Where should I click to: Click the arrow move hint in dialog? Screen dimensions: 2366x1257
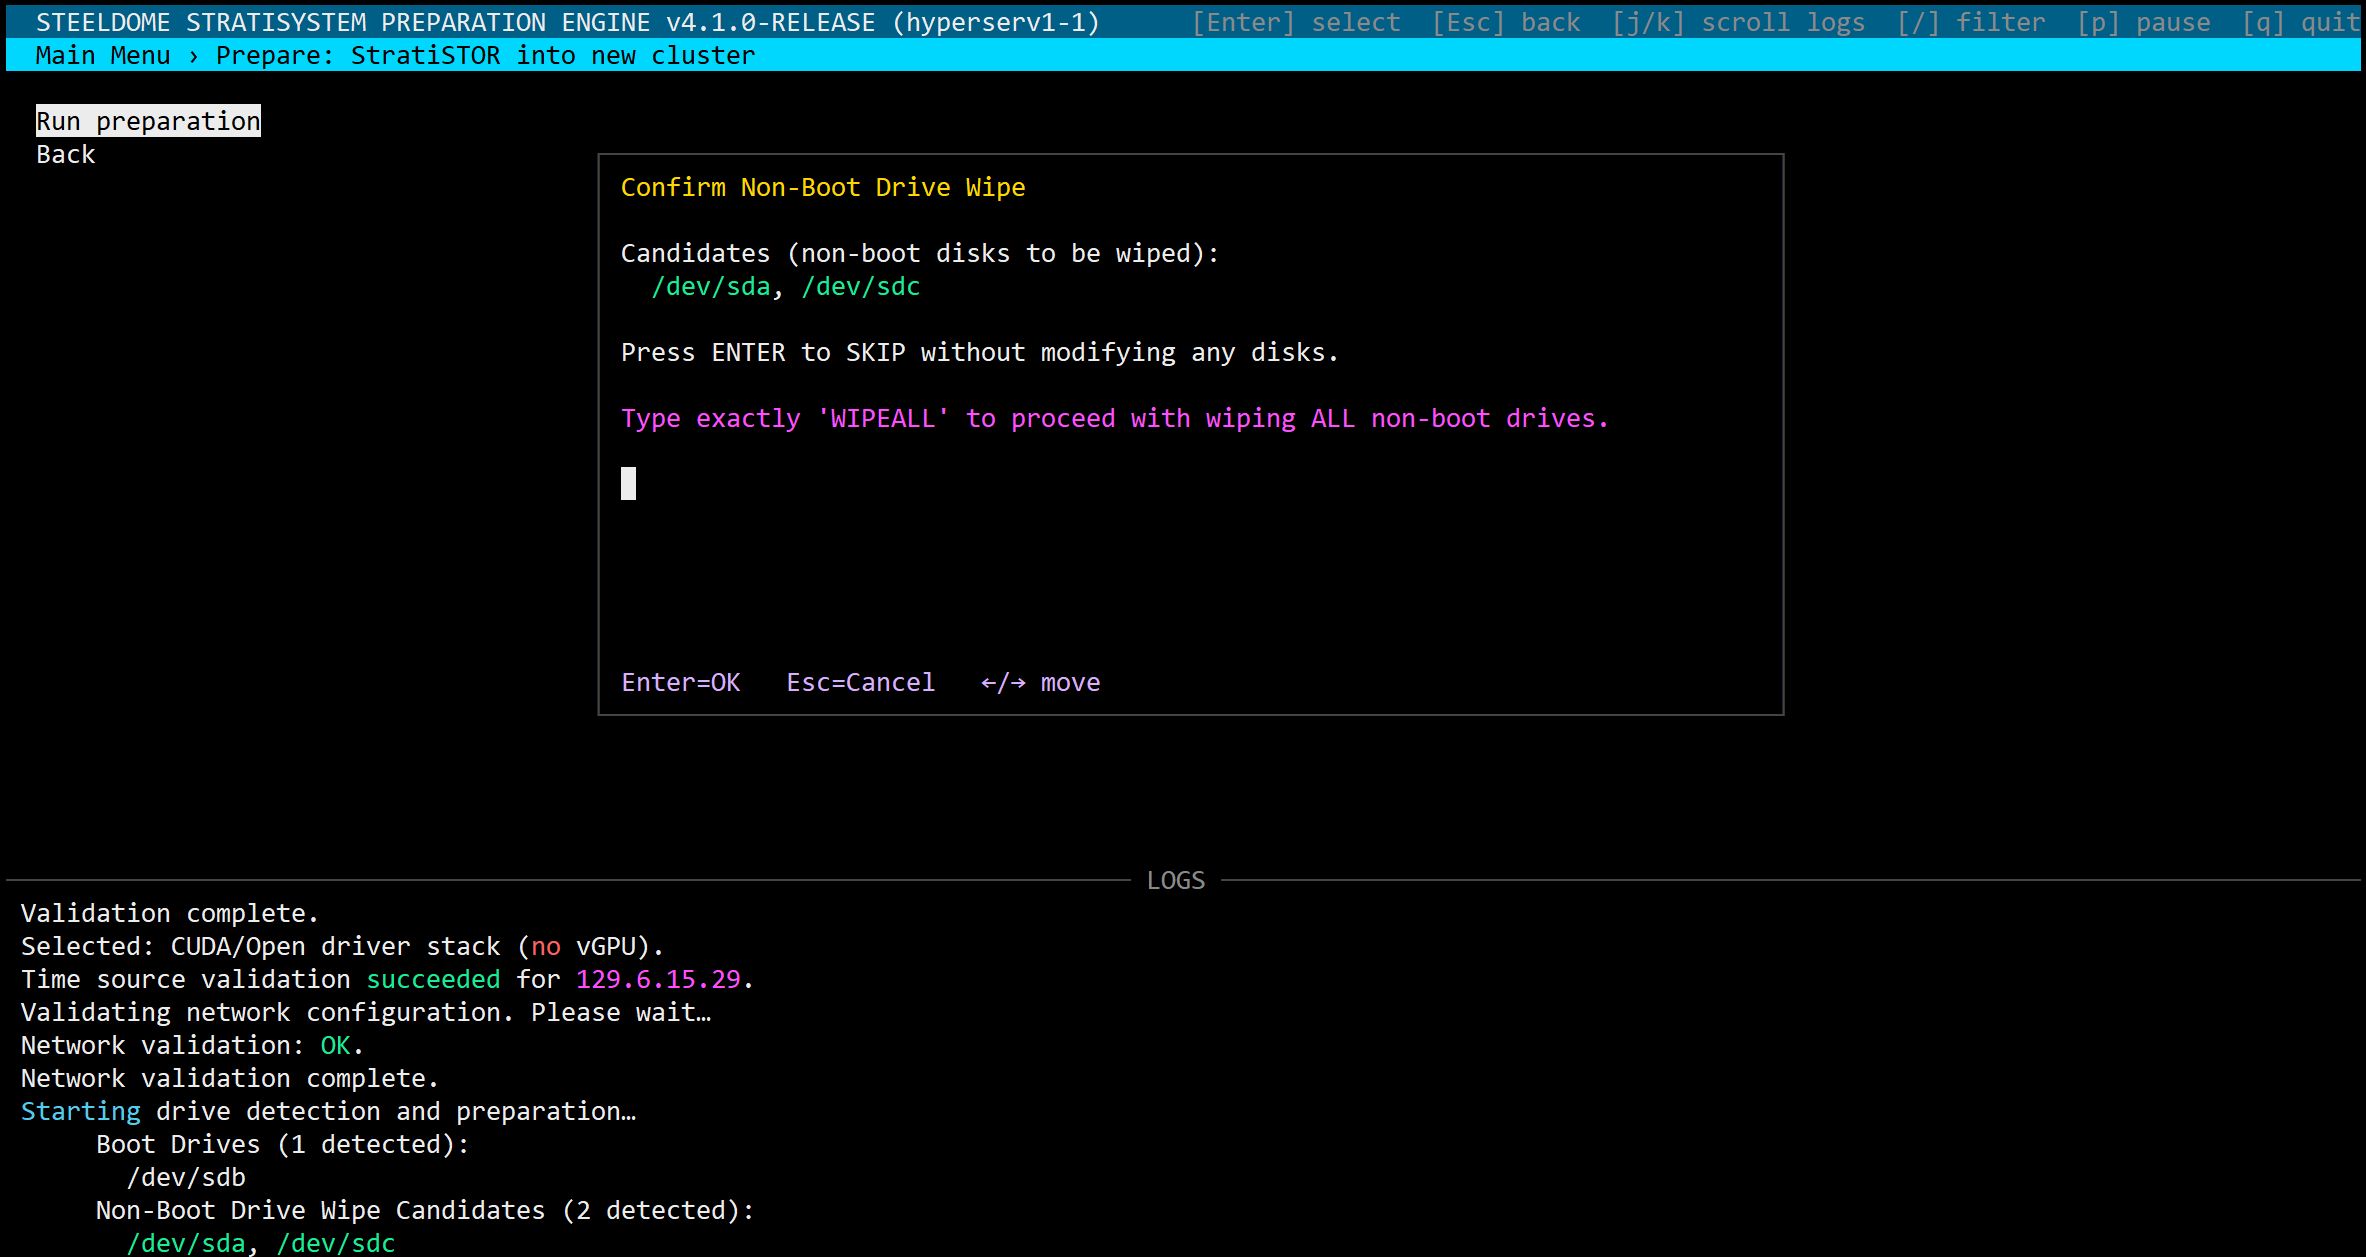1040,682
